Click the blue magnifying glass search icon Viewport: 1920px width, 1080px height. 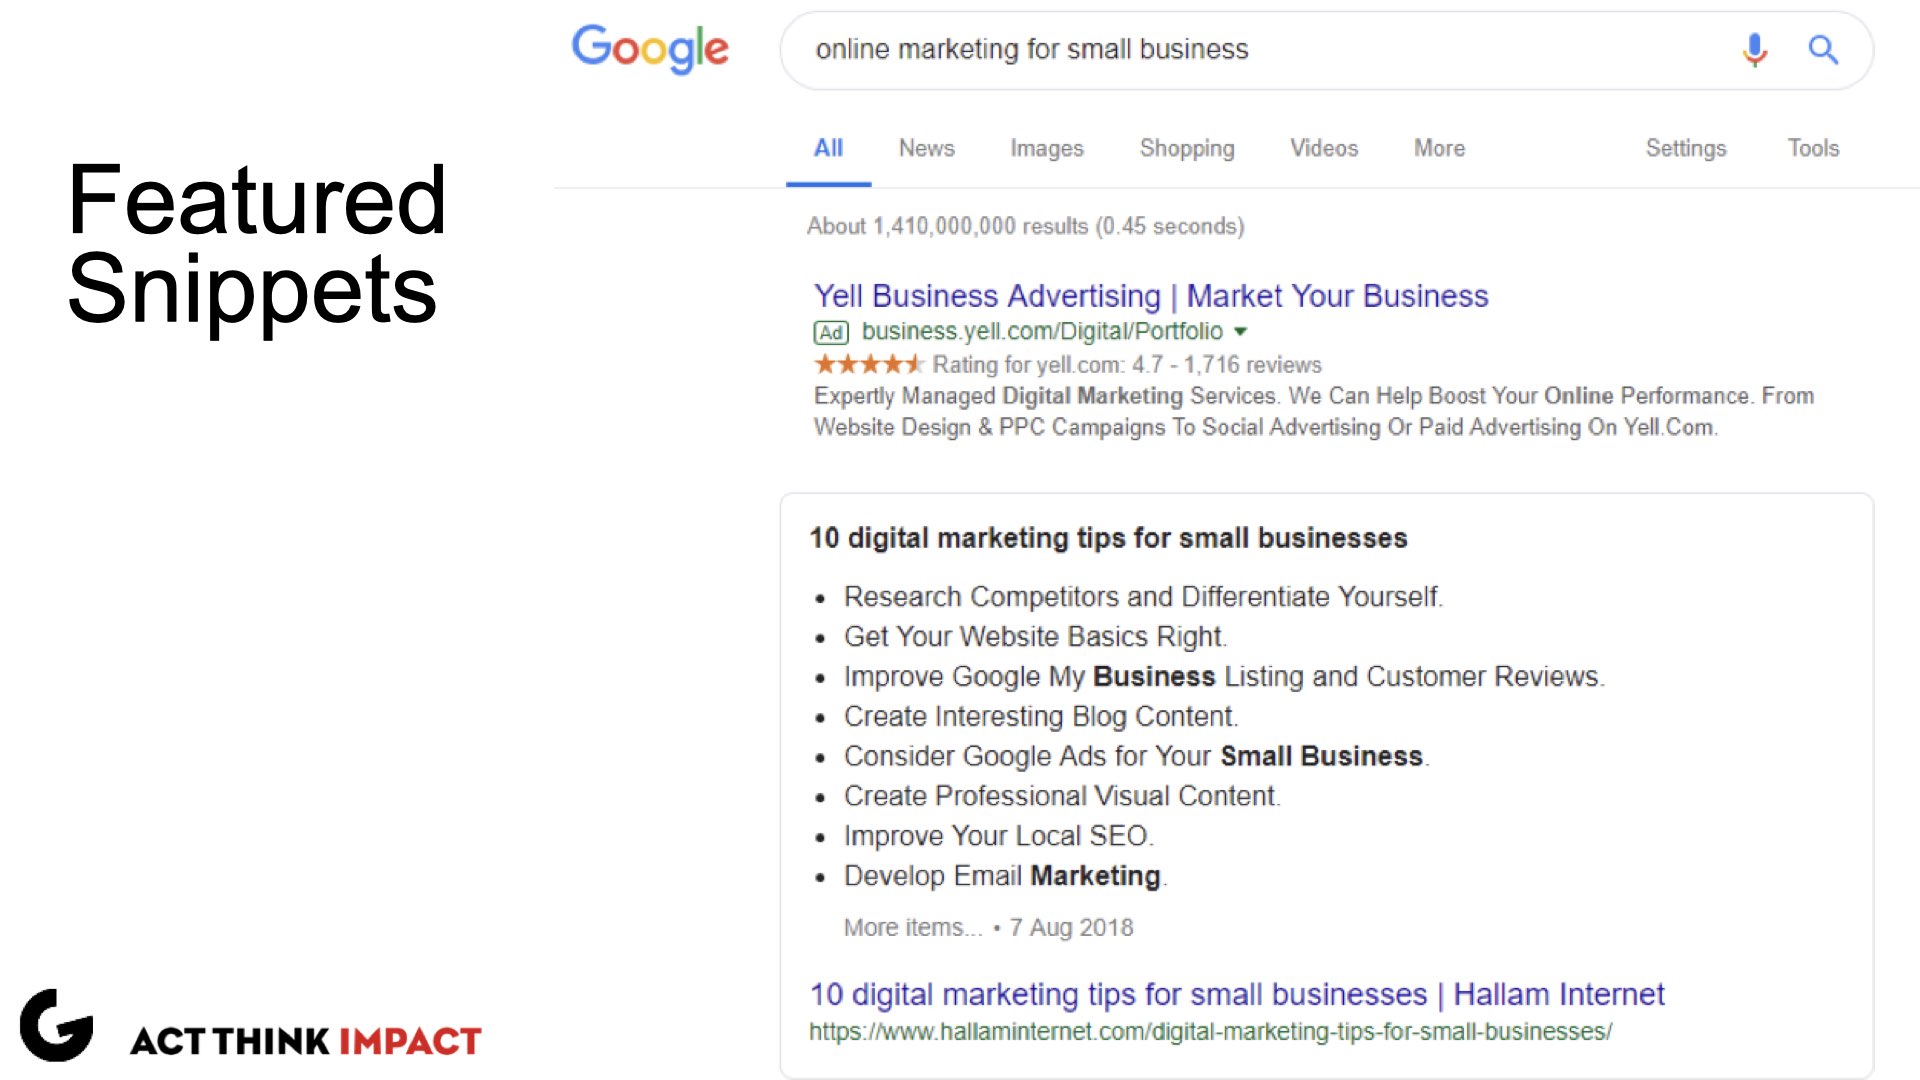click(x=1823, y=49)
